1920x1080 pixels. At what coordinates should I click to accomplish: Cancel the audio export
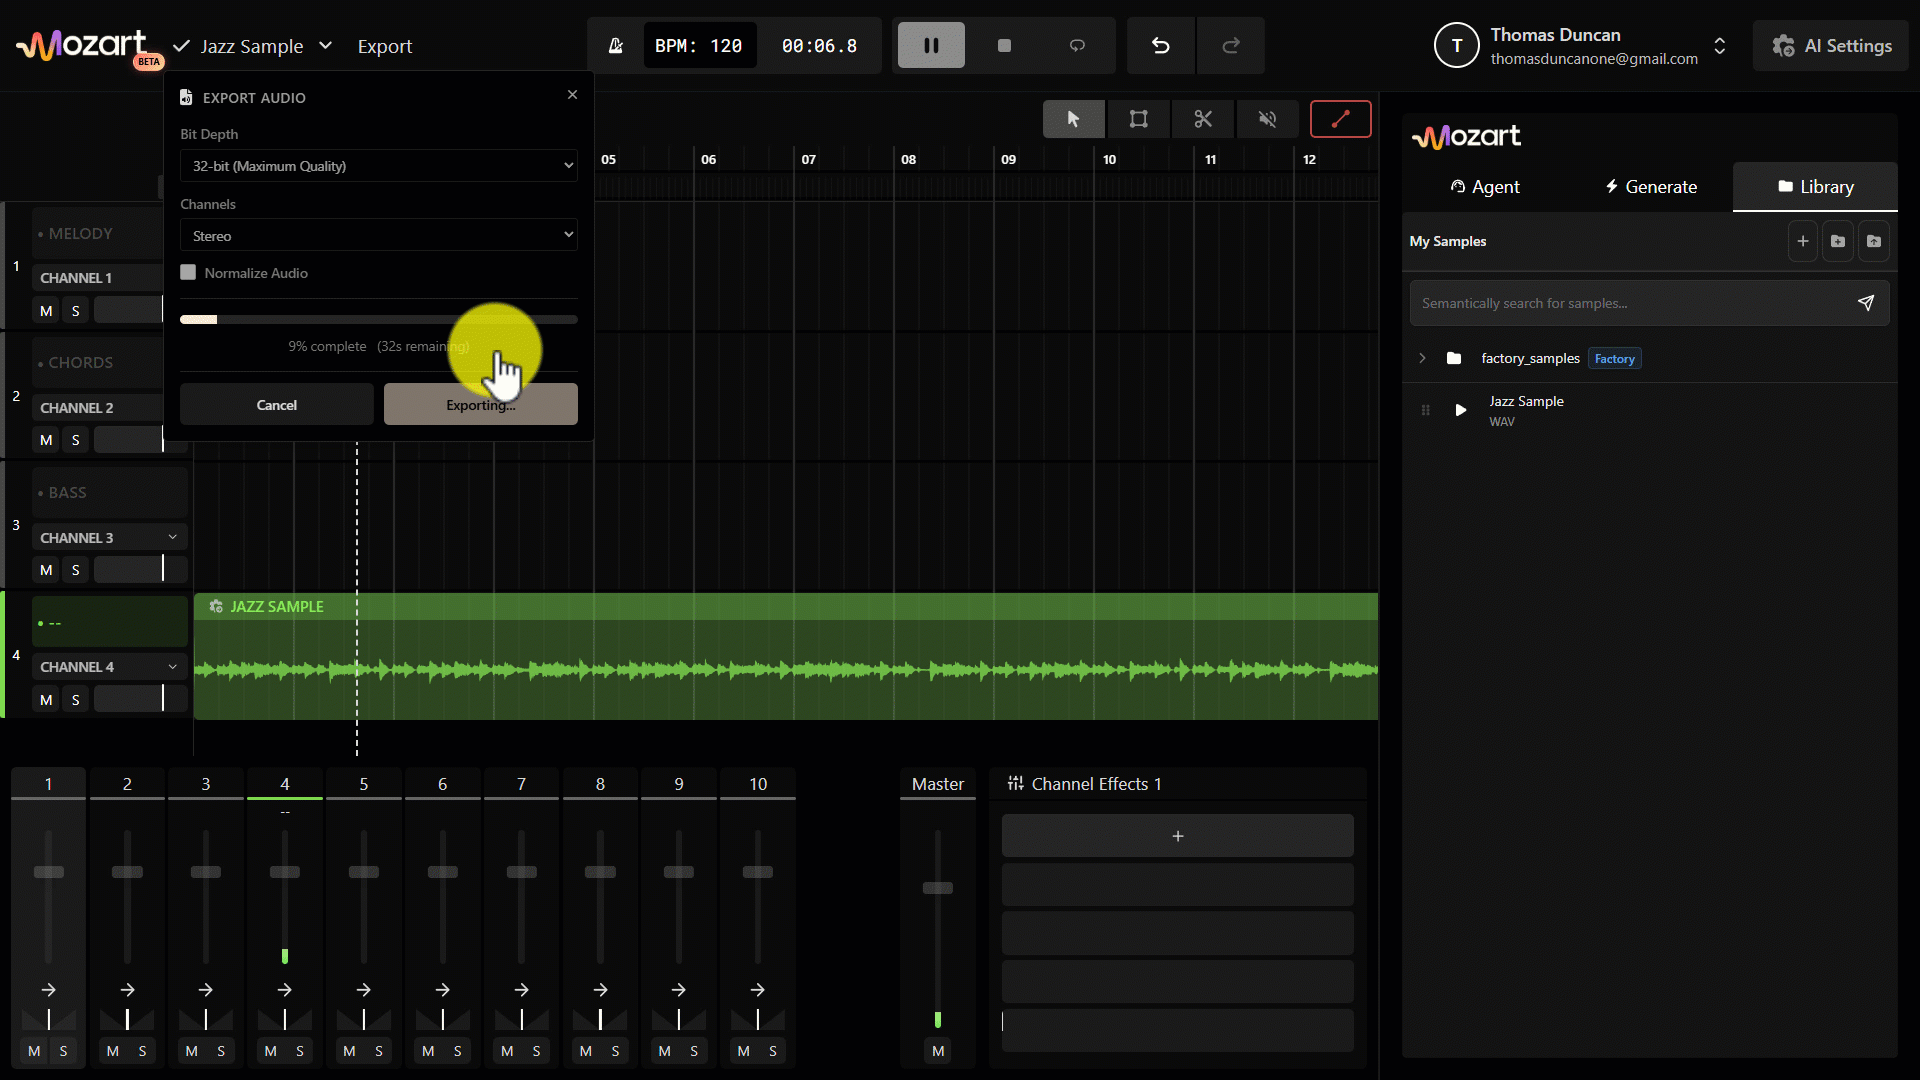point(276,405)
